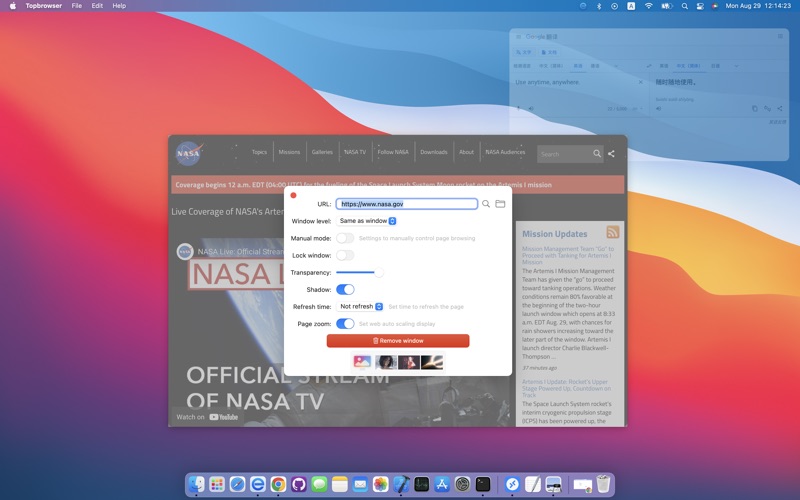Disable the Page zoom switch
Viewport: 800px width, 500px height.
(345, 323)
